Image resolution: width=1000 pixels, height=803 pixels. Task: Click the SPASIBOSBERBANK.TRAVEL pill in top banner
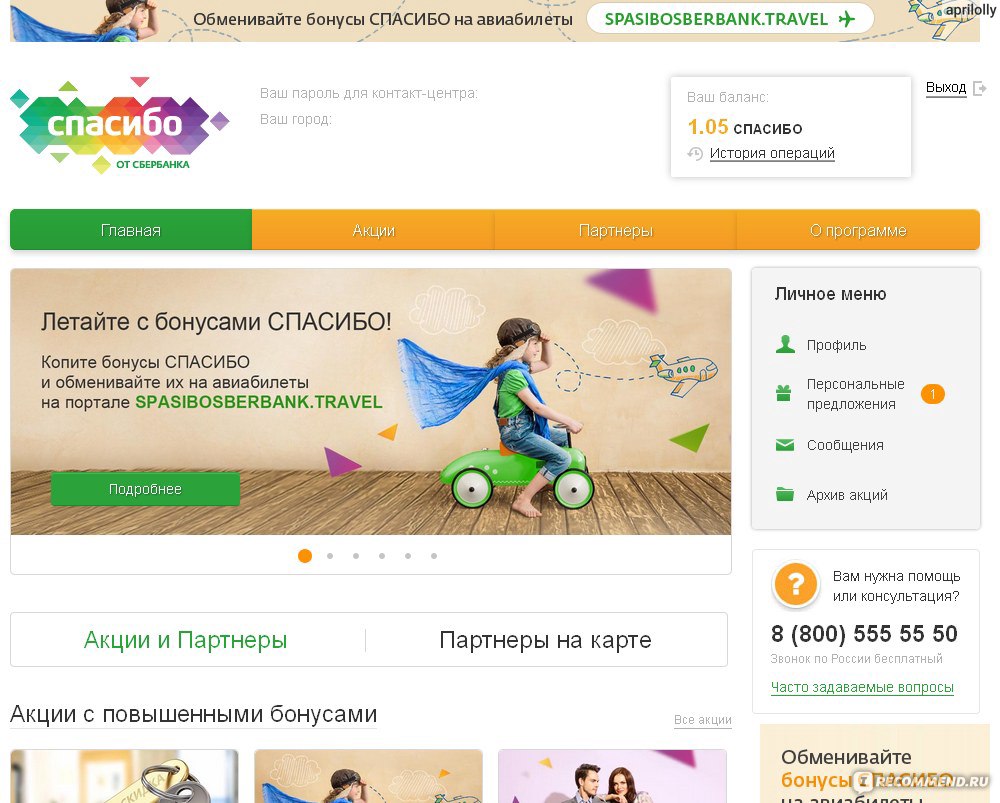[x=730, y=19]
